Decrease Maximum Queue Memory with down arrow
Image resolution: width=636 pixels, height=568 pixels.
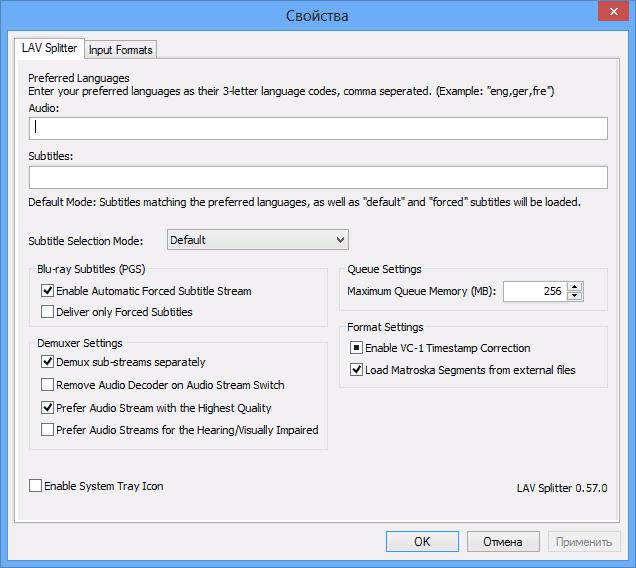[x=575, y=296]
